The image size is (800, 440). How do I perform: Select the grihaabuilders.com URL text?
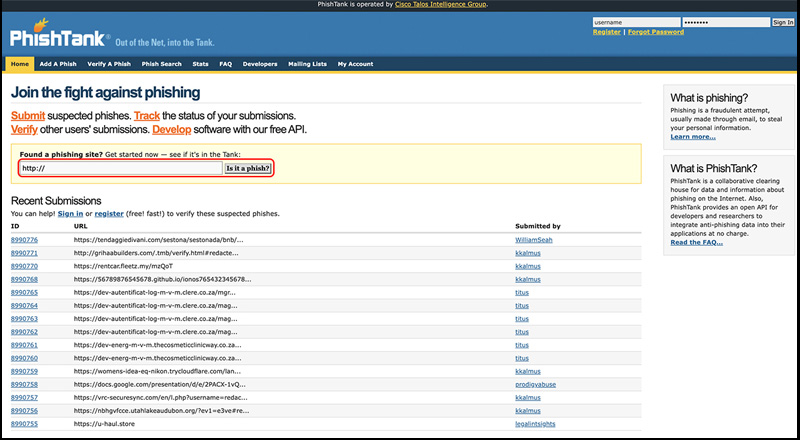point(156,253)
